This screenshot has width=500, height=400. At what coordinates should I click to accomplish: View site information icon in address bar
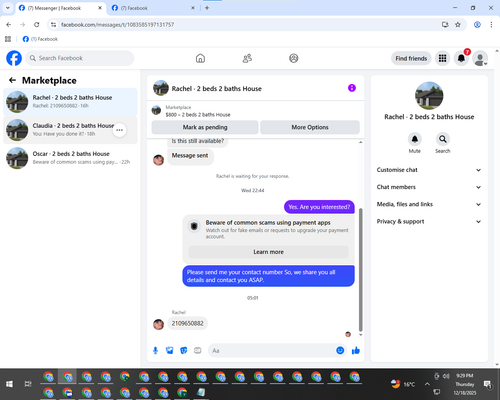pyautogui.click(x=53, y=24)
